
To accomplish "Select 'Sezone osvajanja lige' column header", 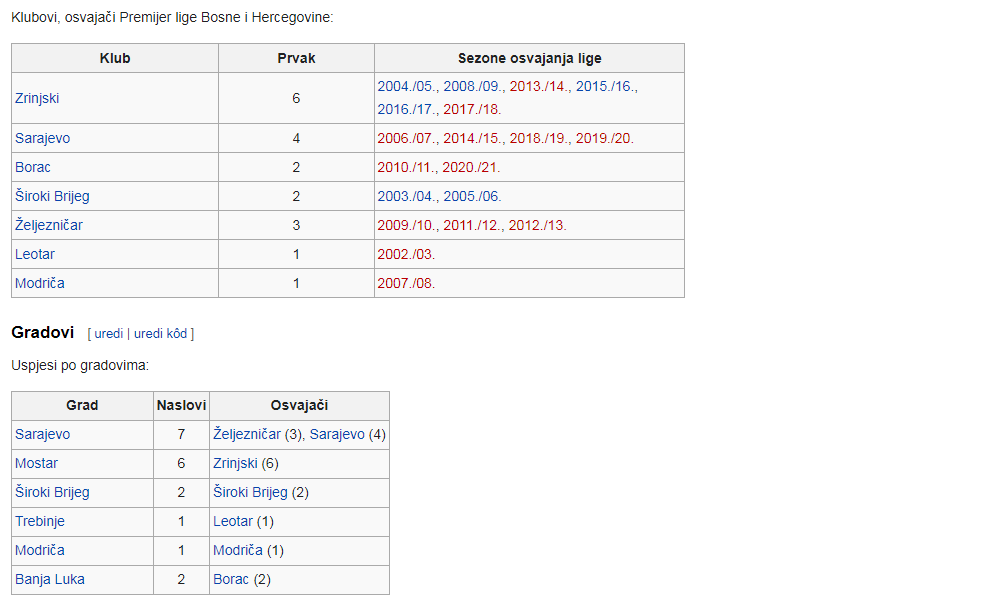I will [x=529, y=58].
